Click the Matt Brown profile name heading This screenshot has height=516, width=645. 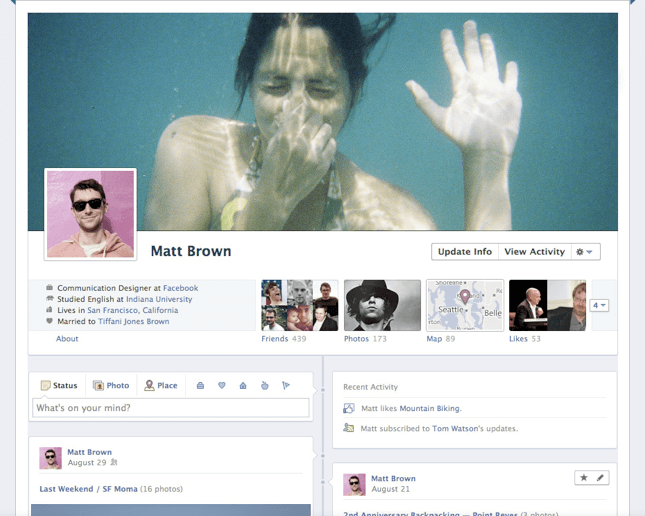pyautogui.click(x=191, y=251)
